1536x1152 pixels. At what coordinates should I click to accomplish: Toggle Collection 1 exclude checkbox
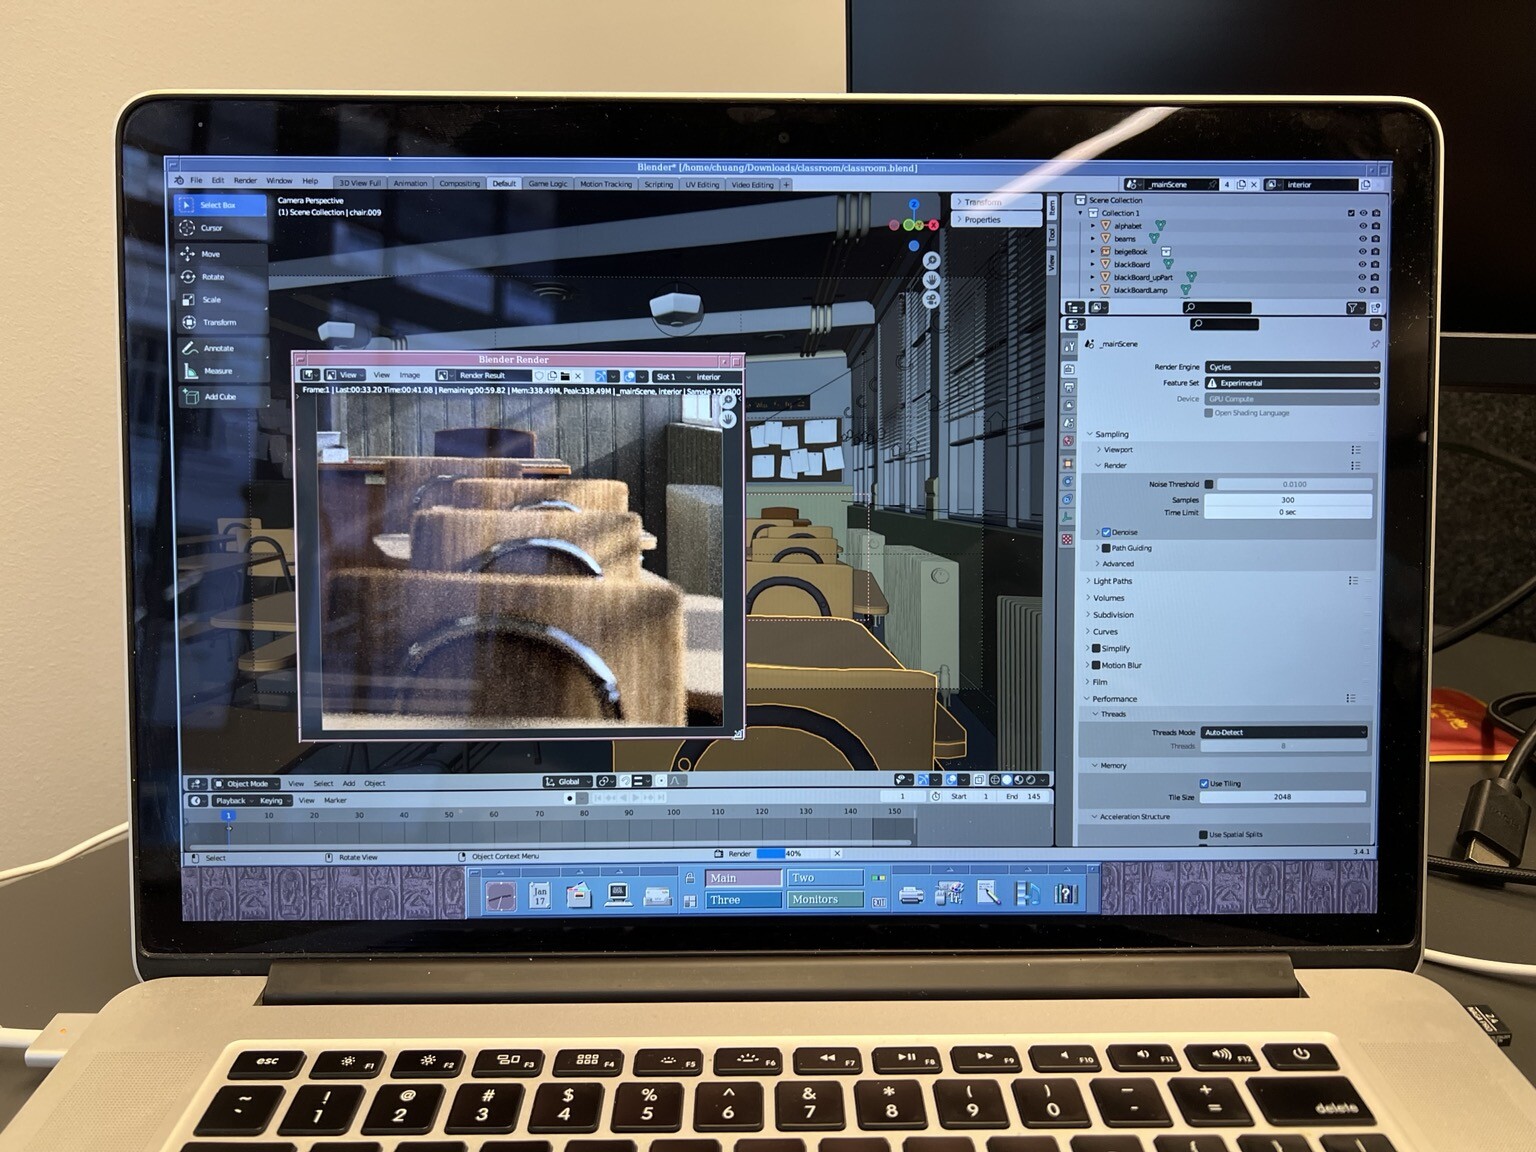1351,213
